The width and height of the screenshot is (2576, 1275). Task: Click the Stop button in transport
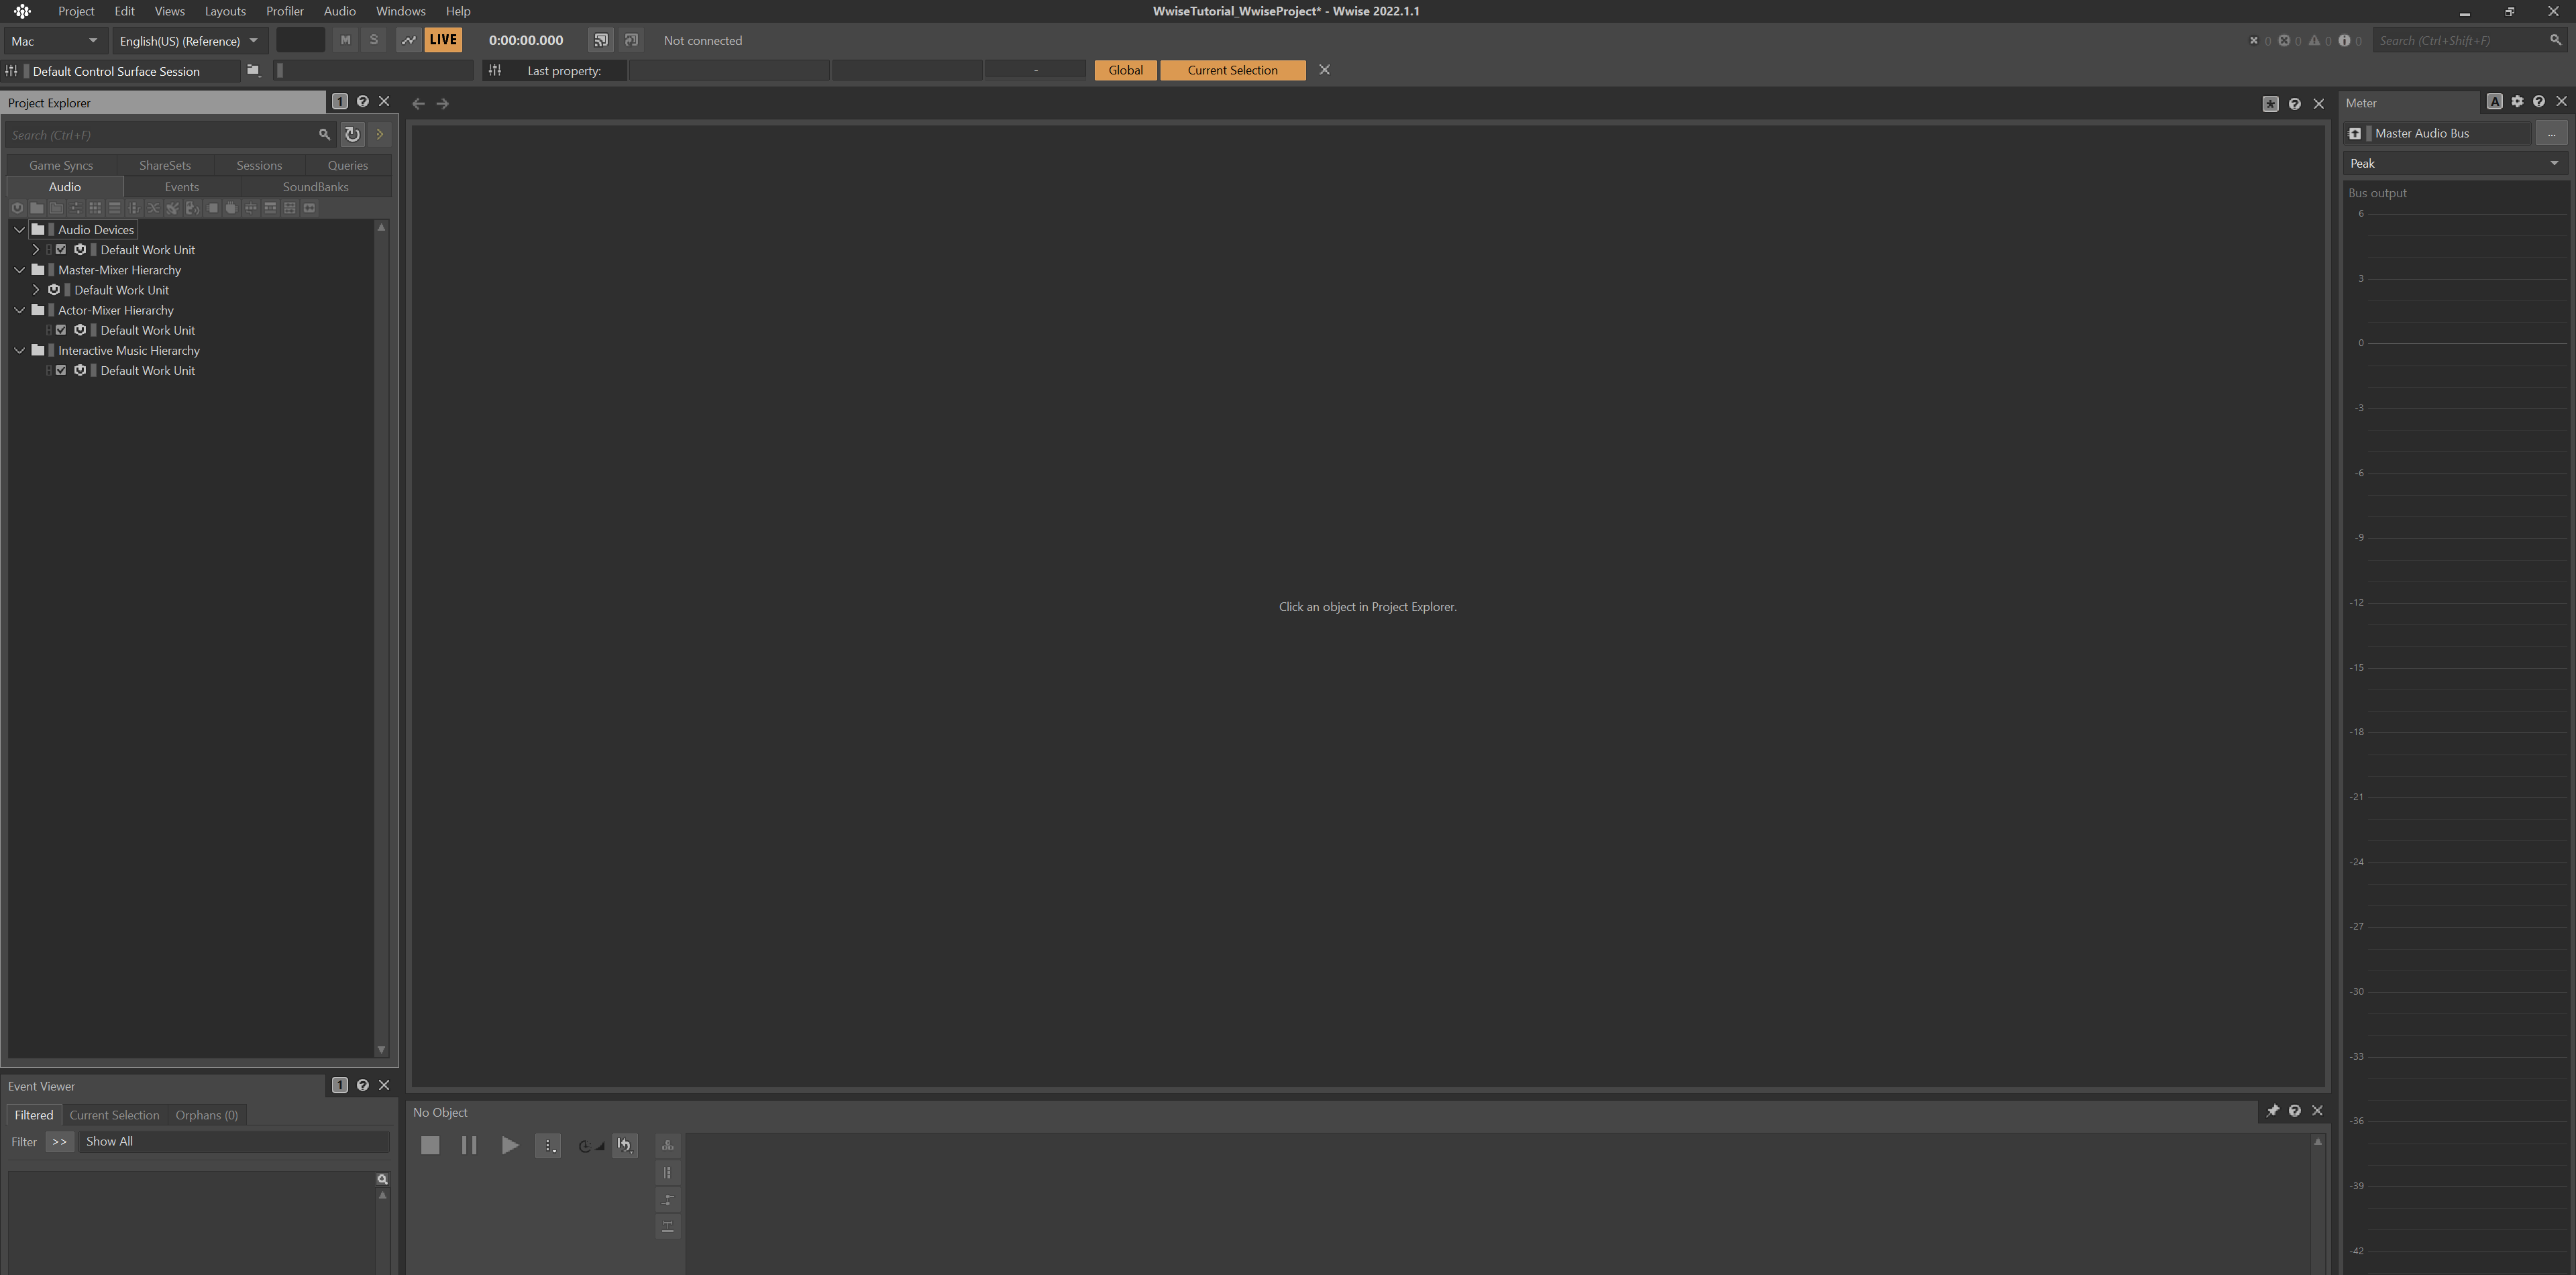coord(430,1145)
